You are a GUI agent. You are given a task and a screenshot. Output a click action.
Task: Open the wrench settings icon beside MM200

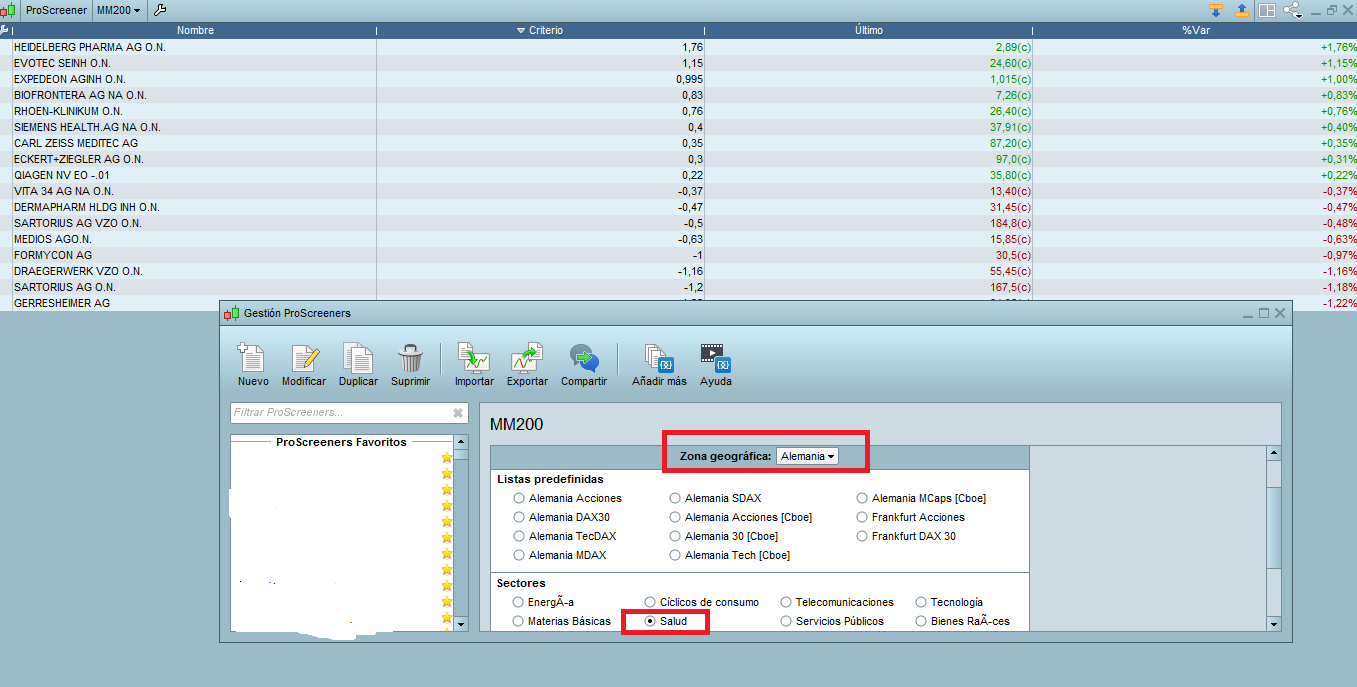(160, 10)
